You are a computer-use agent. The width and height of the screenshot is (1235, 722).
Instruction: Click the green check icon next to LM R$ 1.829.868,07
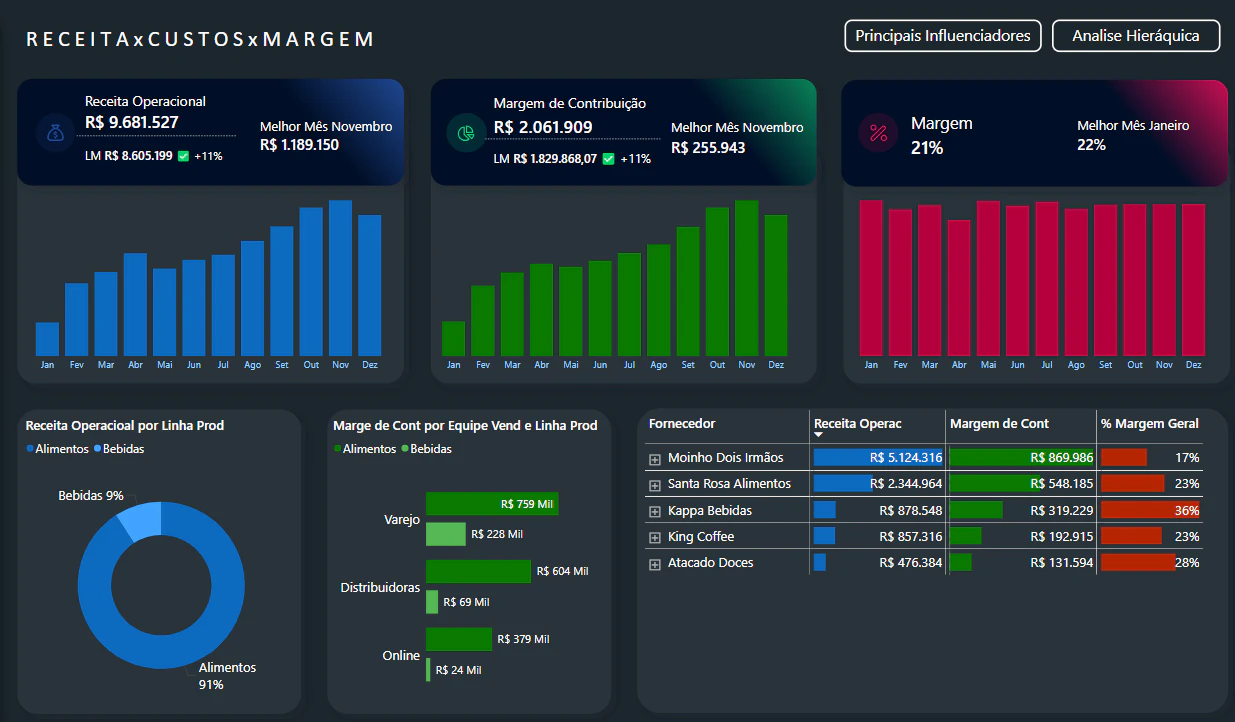point(608,159)
